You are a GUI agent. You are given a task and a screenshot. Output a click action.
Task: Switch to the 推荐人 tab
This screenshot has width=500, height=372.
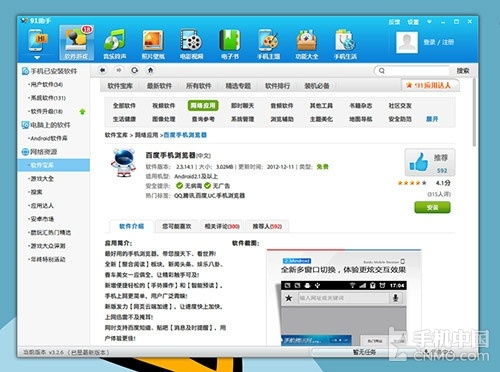[x=267, y=226]
